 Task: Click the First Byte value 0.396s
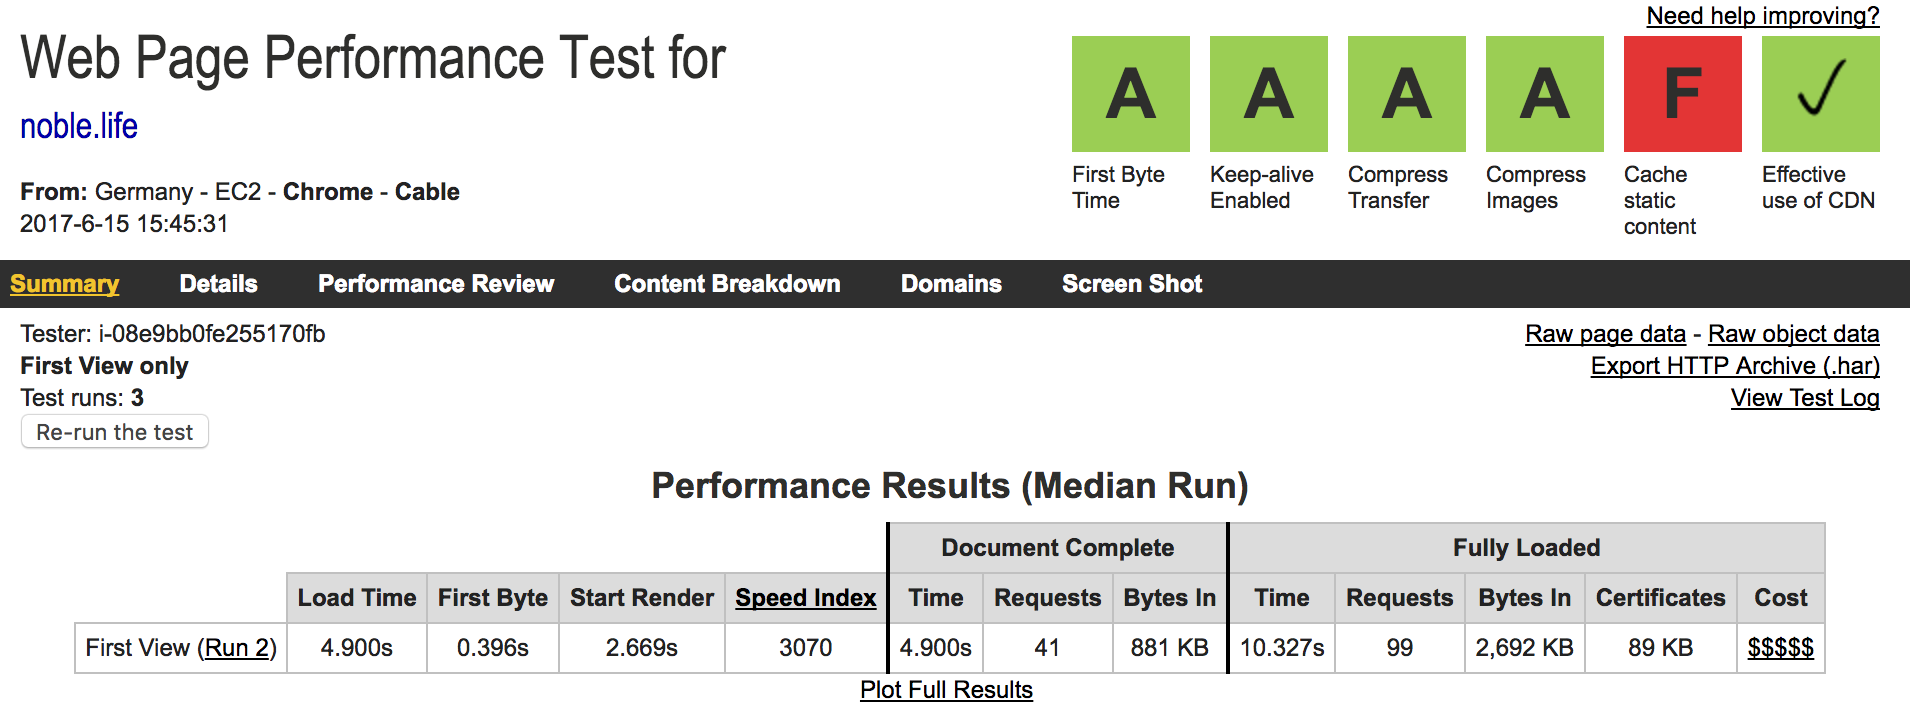click(x=493, y=648)
